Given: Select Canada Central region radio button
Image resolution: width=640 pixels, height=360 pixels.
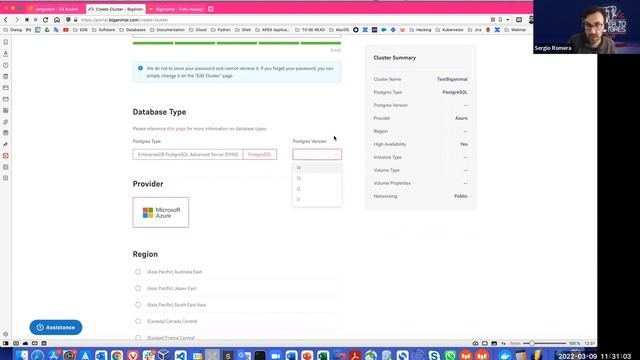Looking at the screenshot, I should 138,321.
